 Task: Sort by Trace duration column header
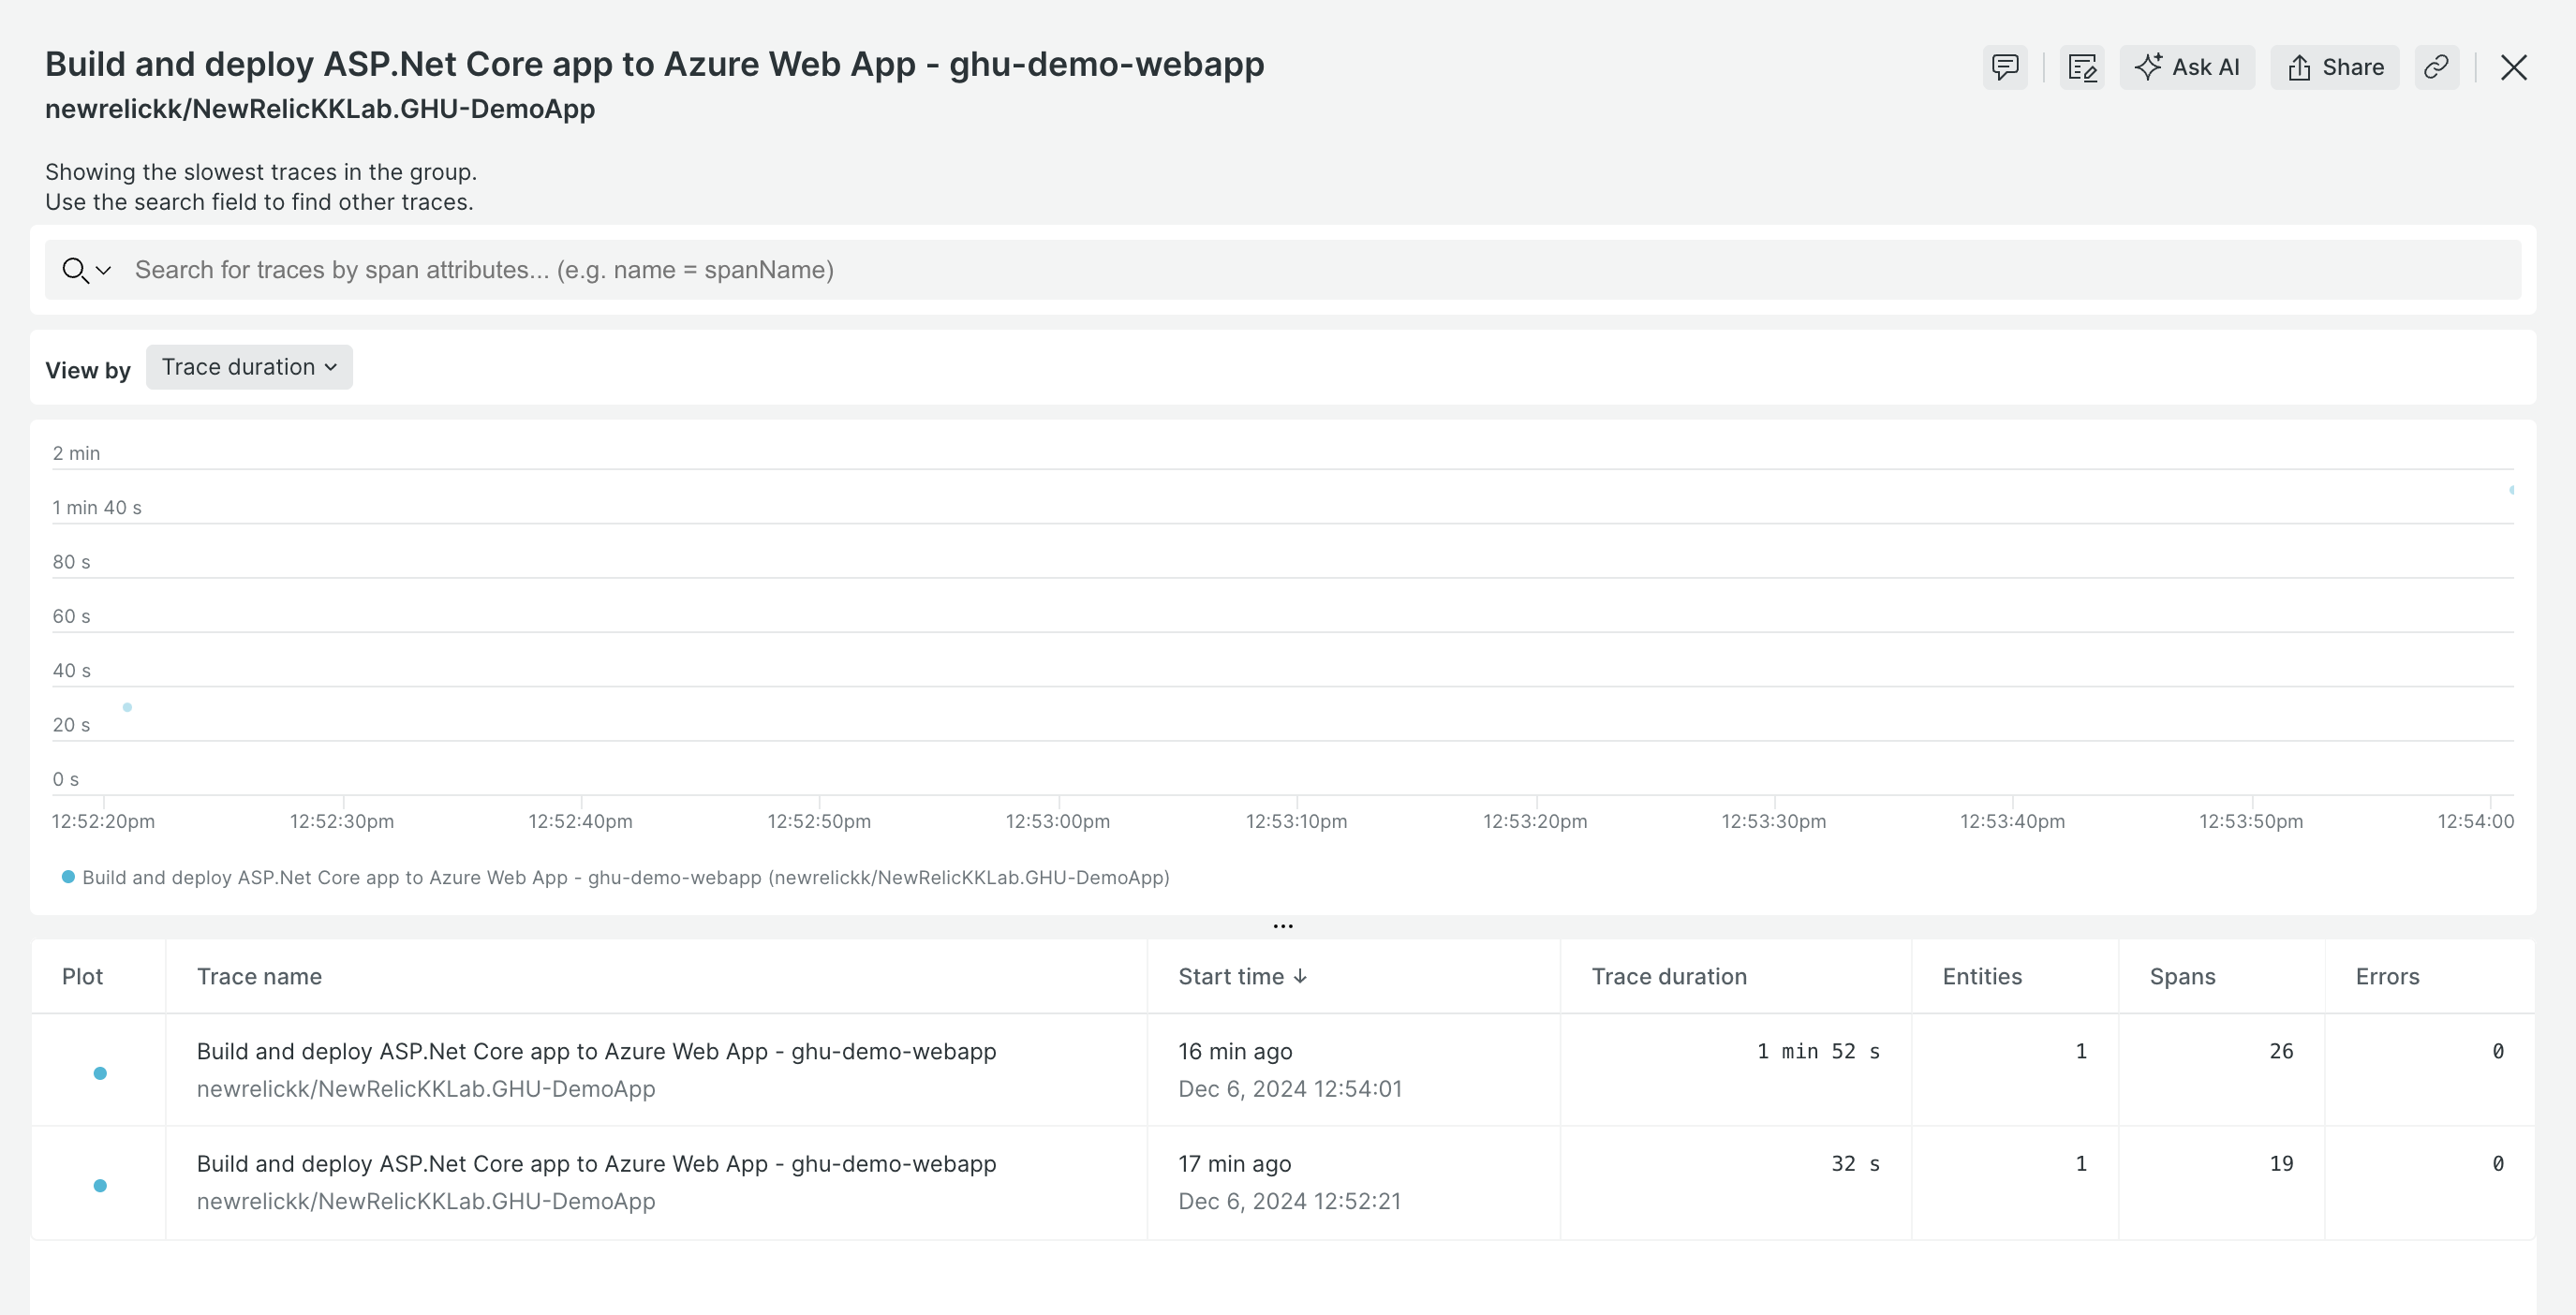pos(1668,976)
